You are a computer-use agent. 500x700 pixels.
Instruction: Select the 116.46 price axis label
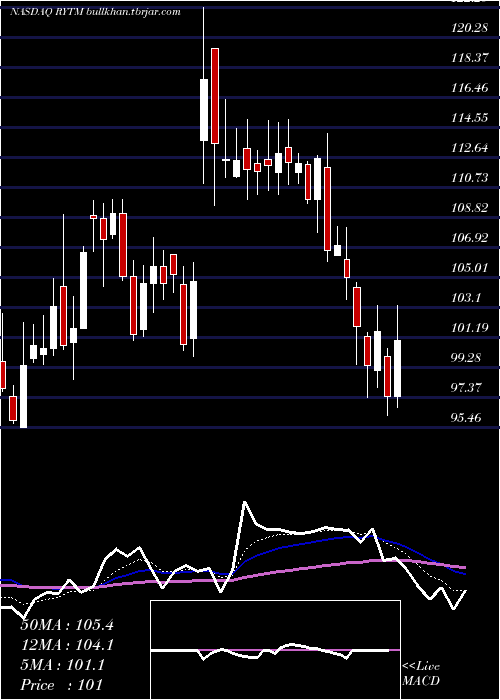(470, 88)
